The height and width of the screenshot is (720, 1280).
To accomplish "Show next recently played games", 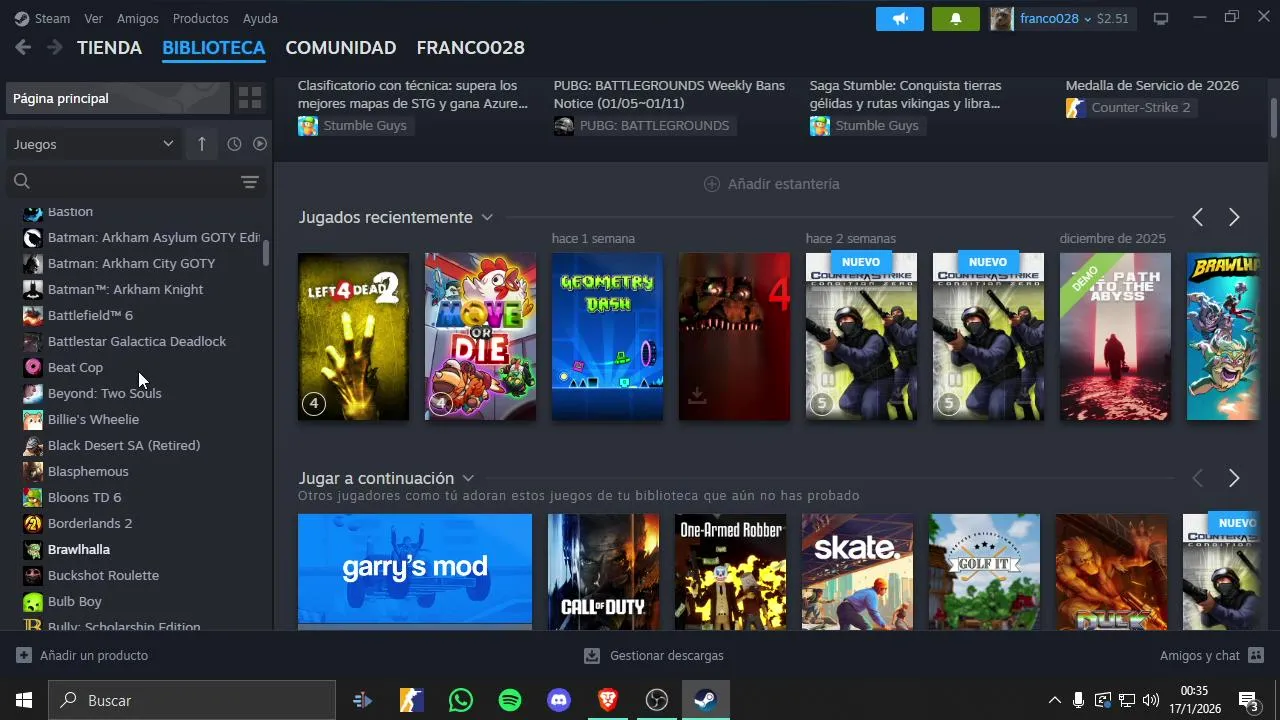I will point(1234,217).
